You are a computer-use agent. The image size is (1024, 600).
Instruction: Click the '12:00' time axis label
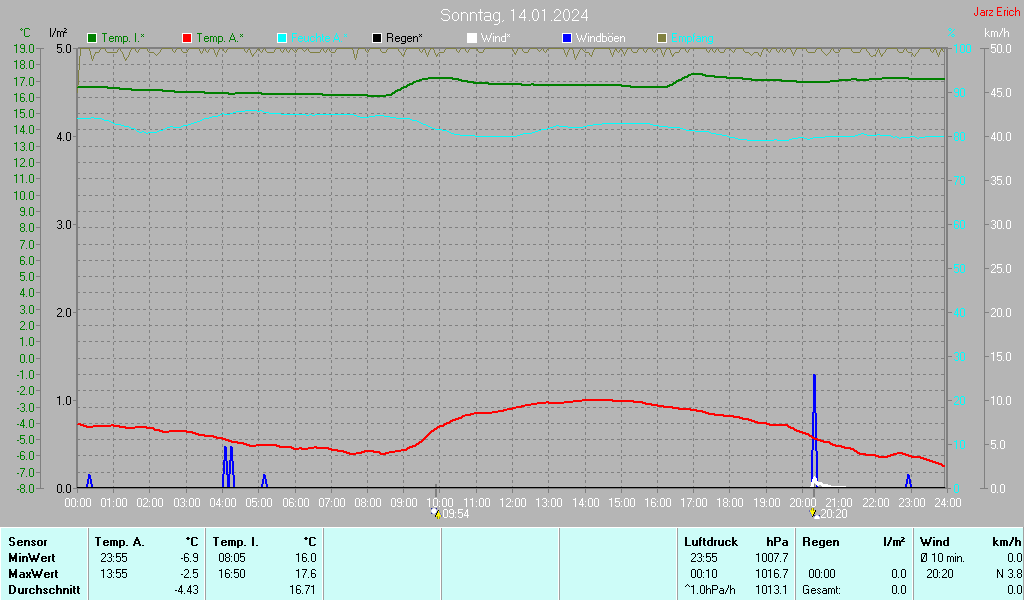coord(513,503)
